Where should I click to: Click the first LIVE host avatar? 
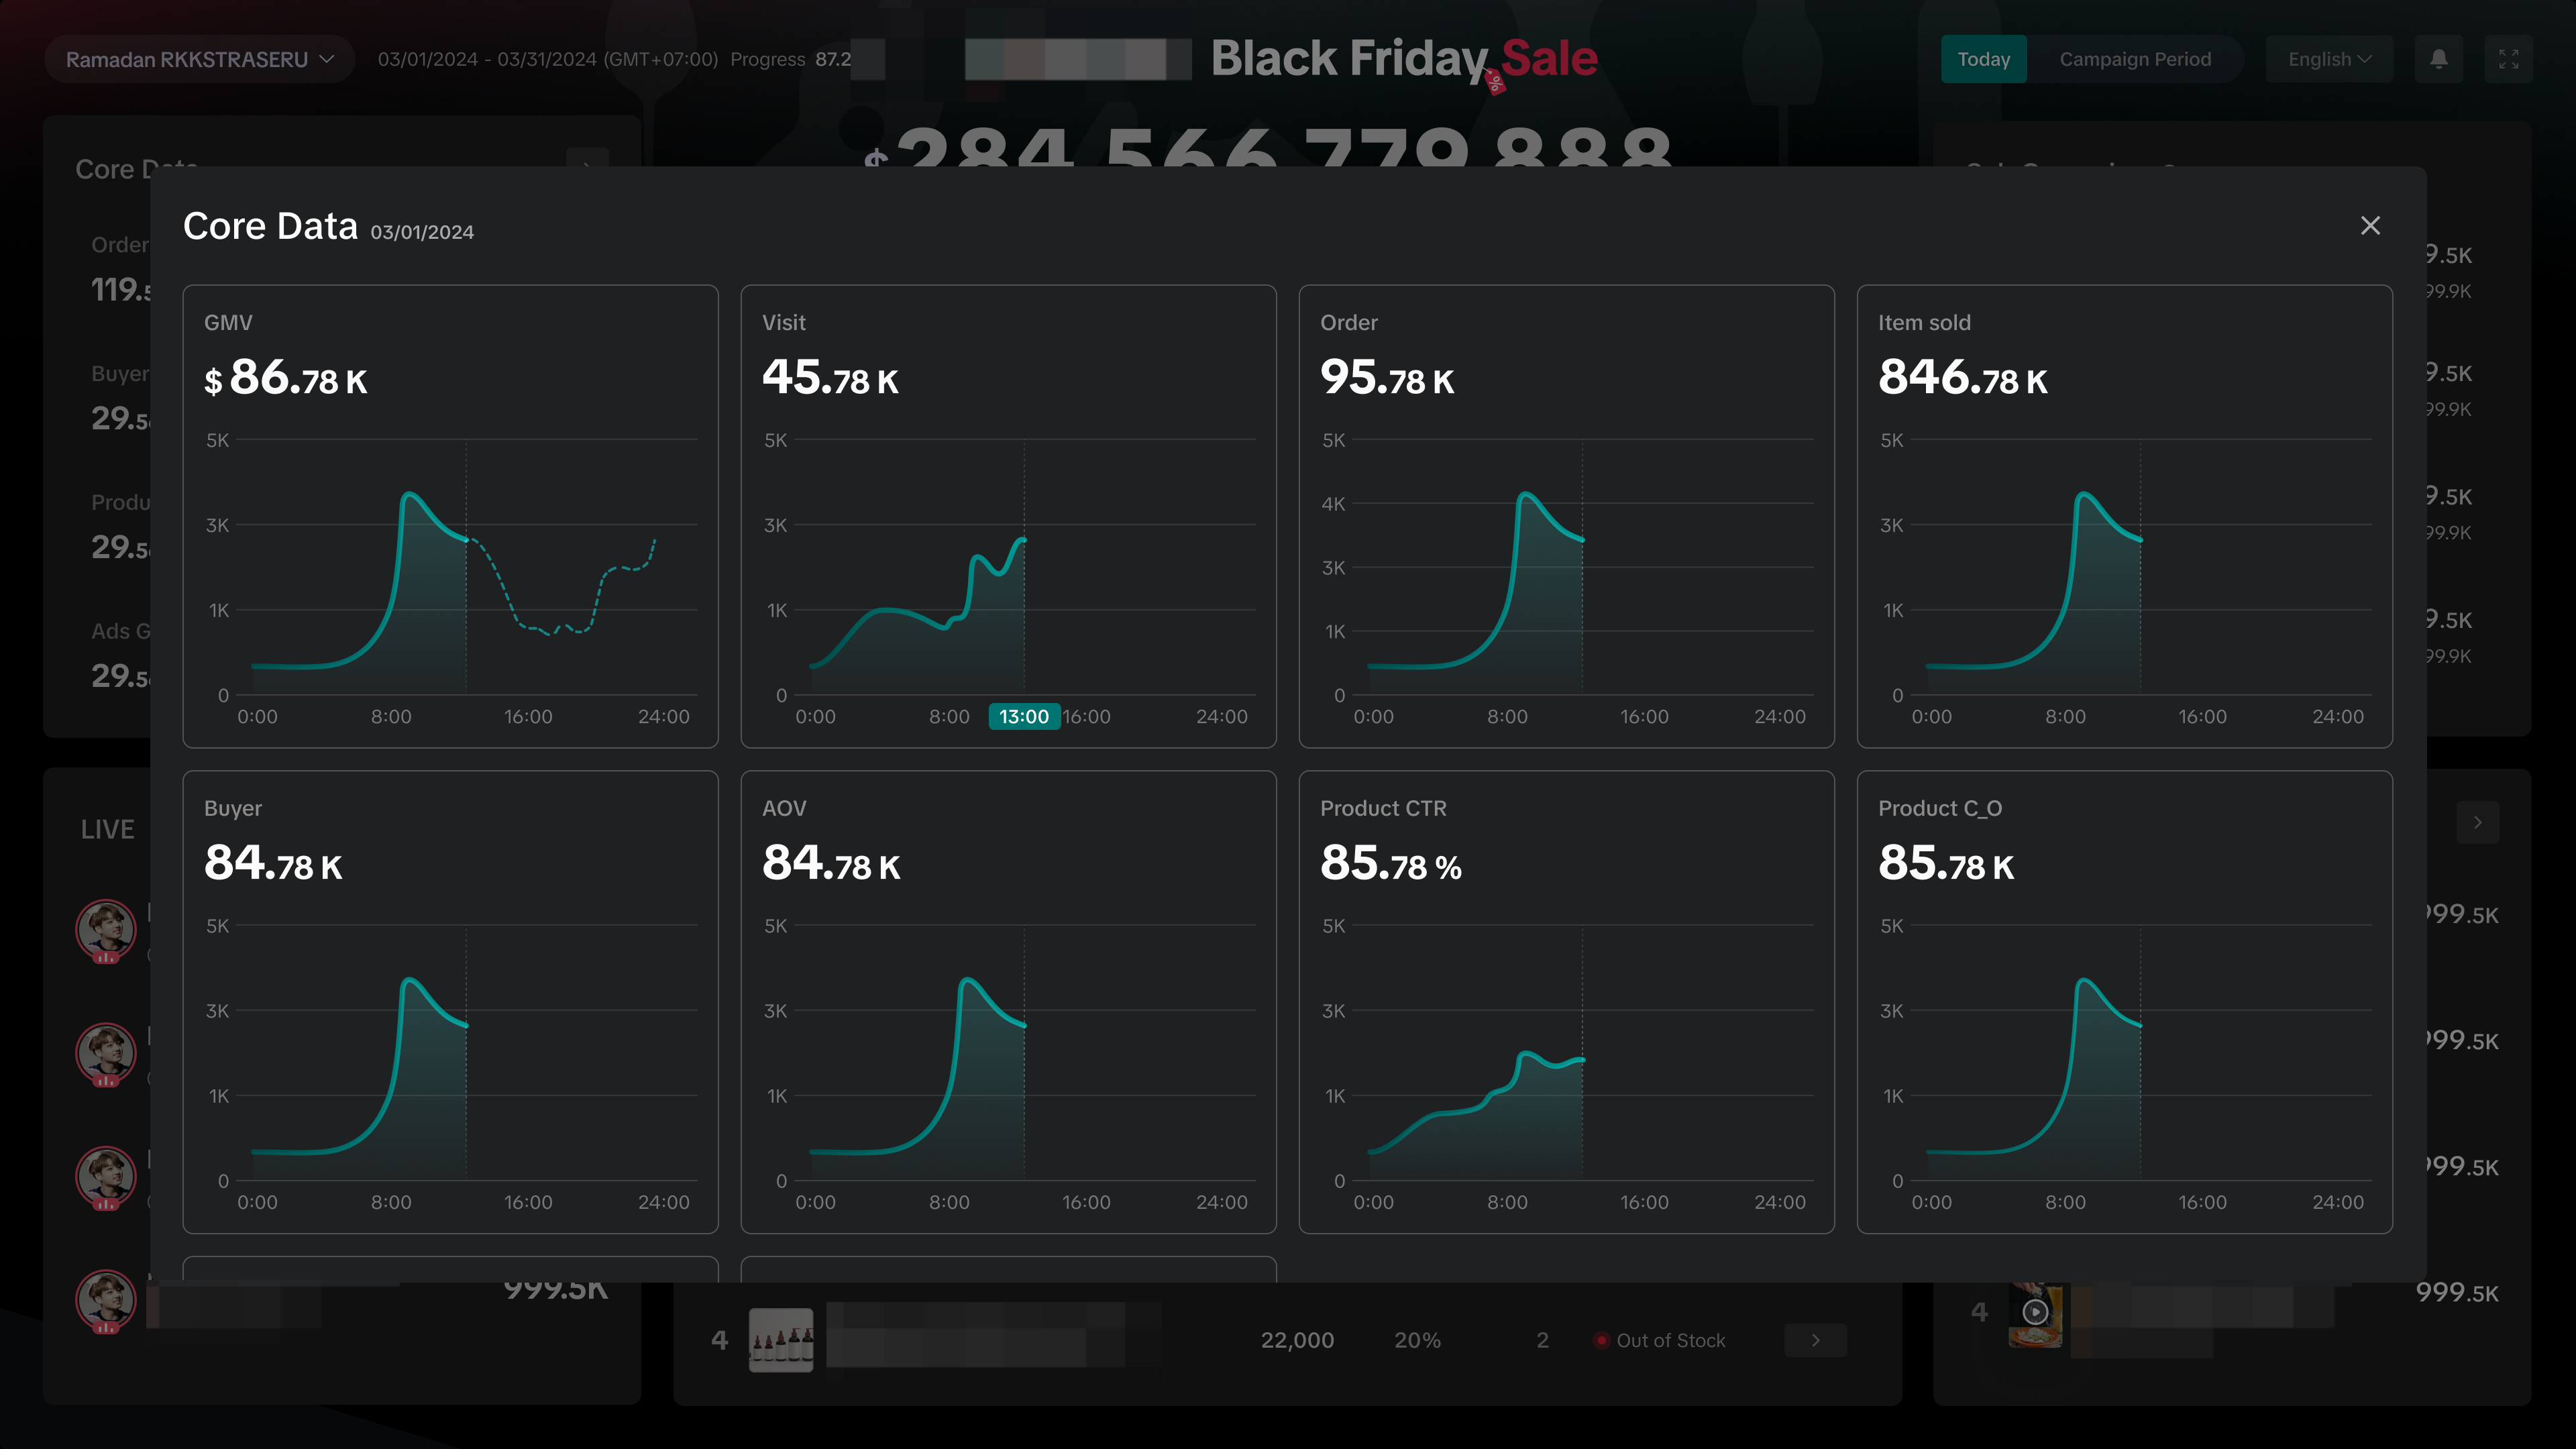(106, 929)
